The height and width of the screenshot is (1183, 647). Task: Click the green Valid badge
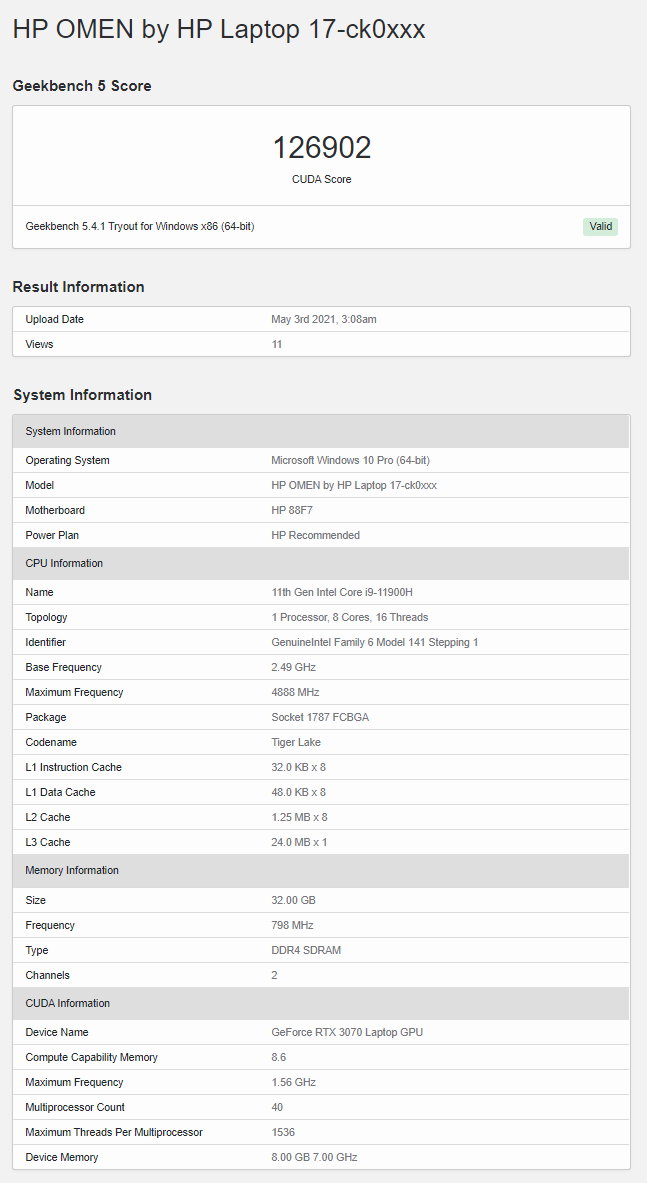point(600,226)
